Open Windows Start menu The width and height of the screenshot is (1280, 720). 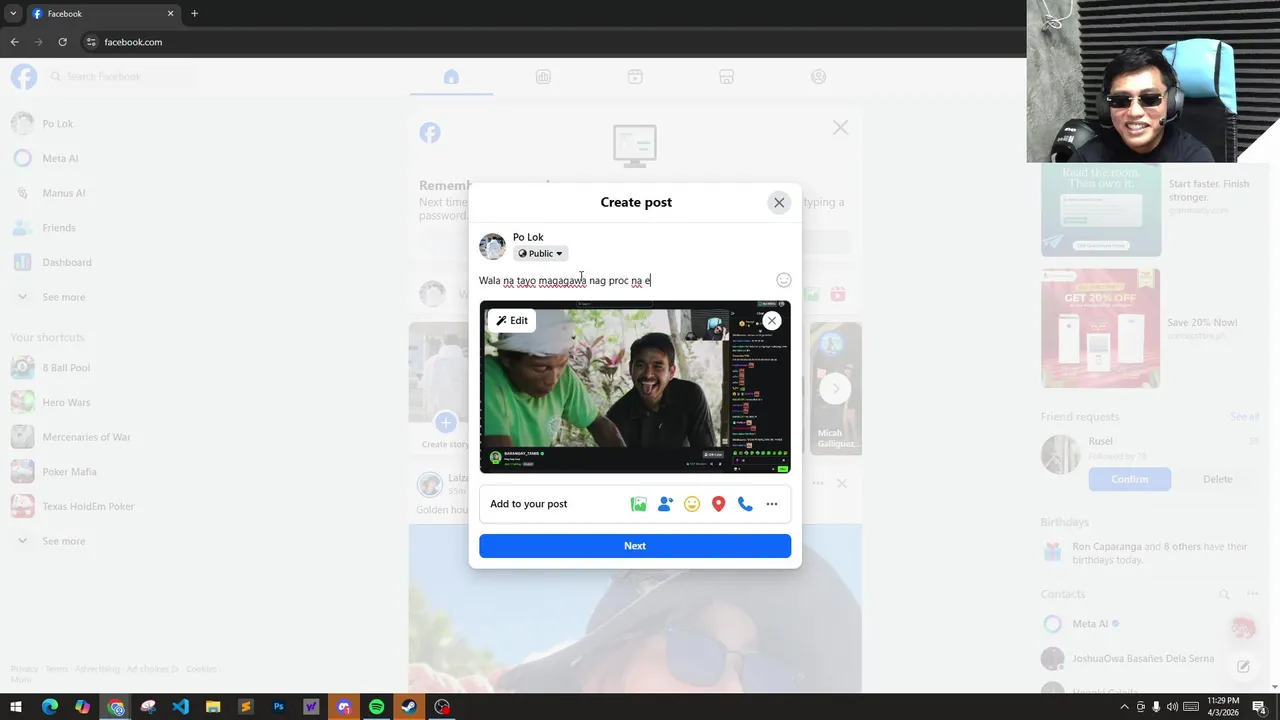coord(16,707)
